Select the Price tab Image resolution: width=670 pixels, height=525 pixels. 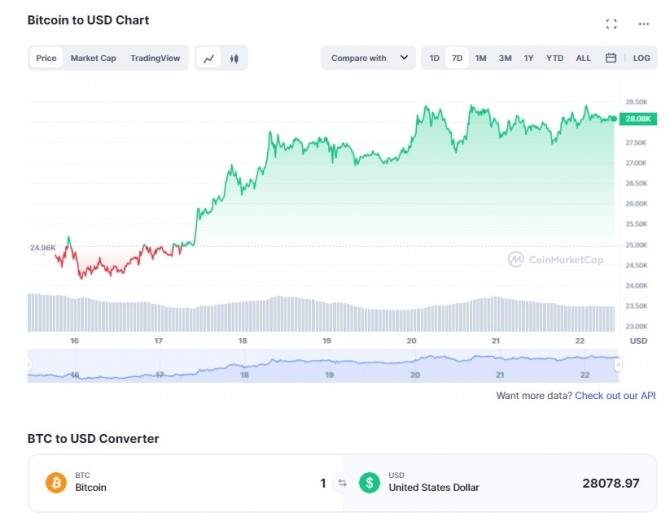(46, 58)
